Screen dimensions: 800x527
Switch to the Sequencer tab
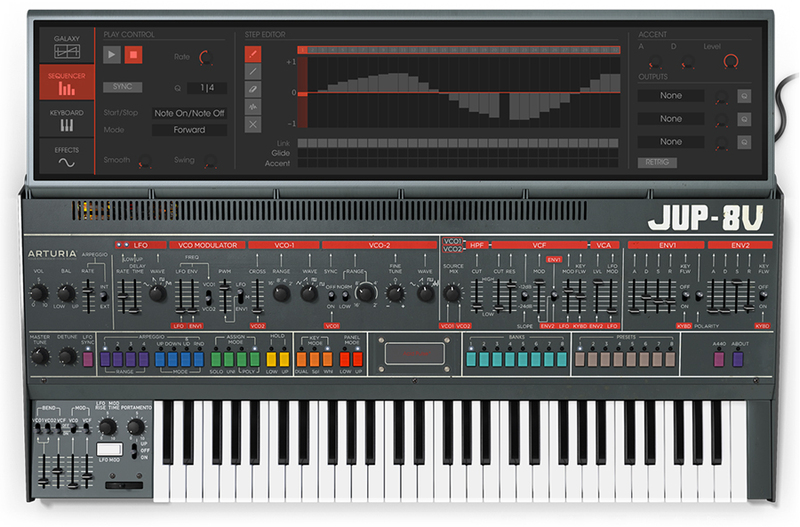[67, 83]
